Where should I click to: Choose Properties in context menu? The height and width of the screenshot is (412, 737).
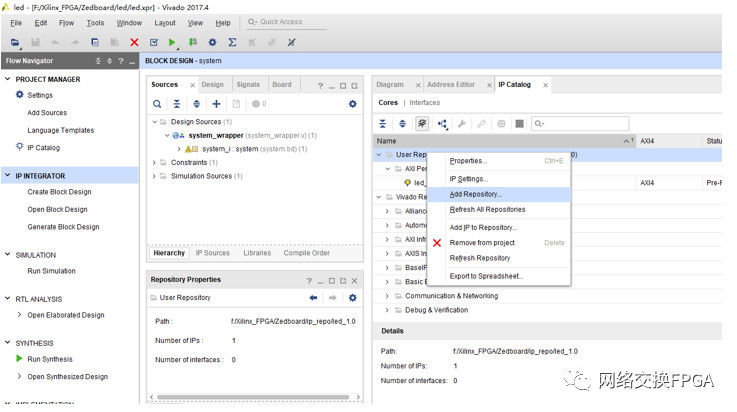[500, 161]
